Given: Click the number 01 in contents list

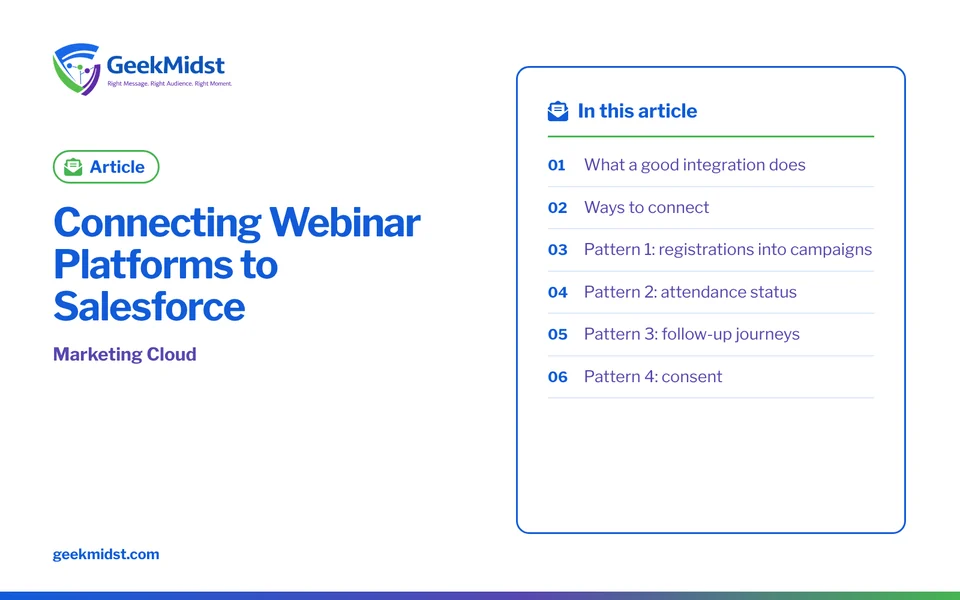Looking at the screenshot, I should (557, 165).
